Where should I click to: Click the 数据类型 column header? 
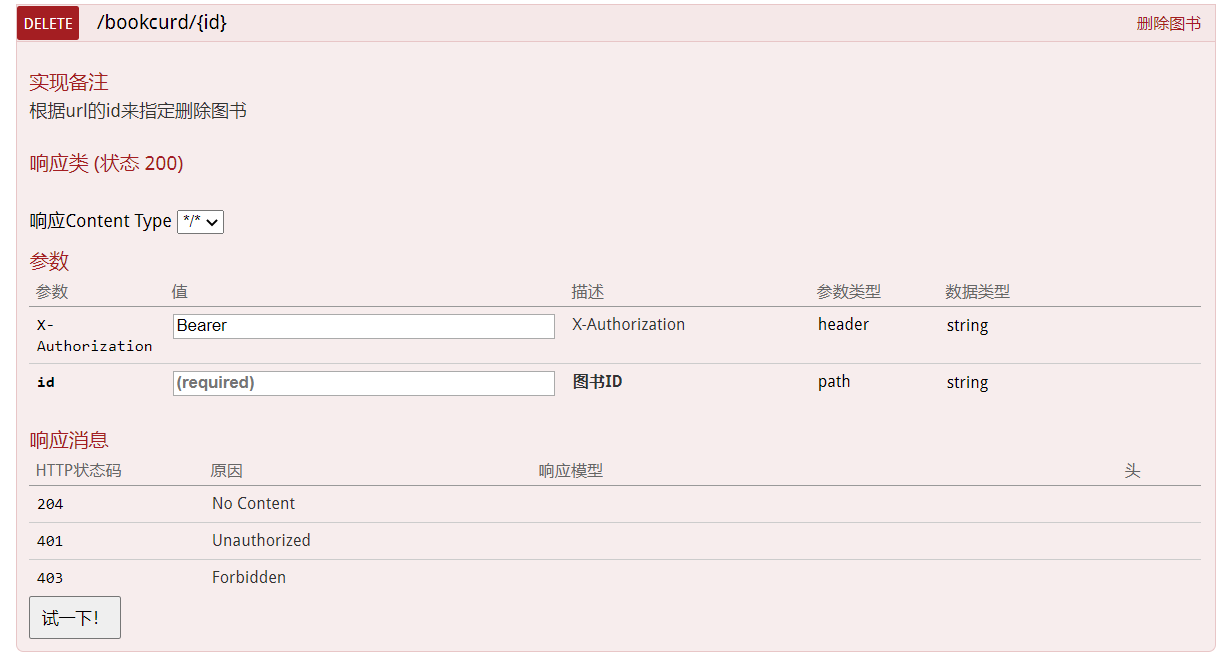pyautogui.click(x=978, y=292)
